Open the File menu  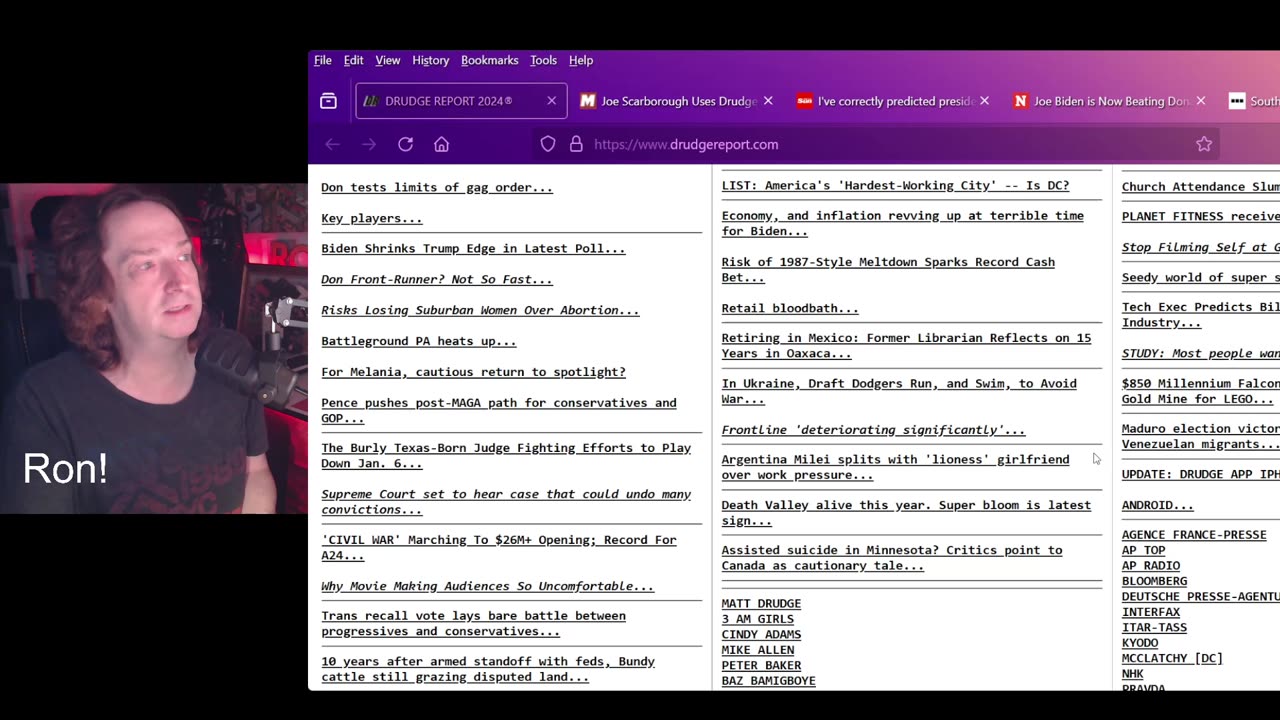pyautogui.click(x=323, y=60)
